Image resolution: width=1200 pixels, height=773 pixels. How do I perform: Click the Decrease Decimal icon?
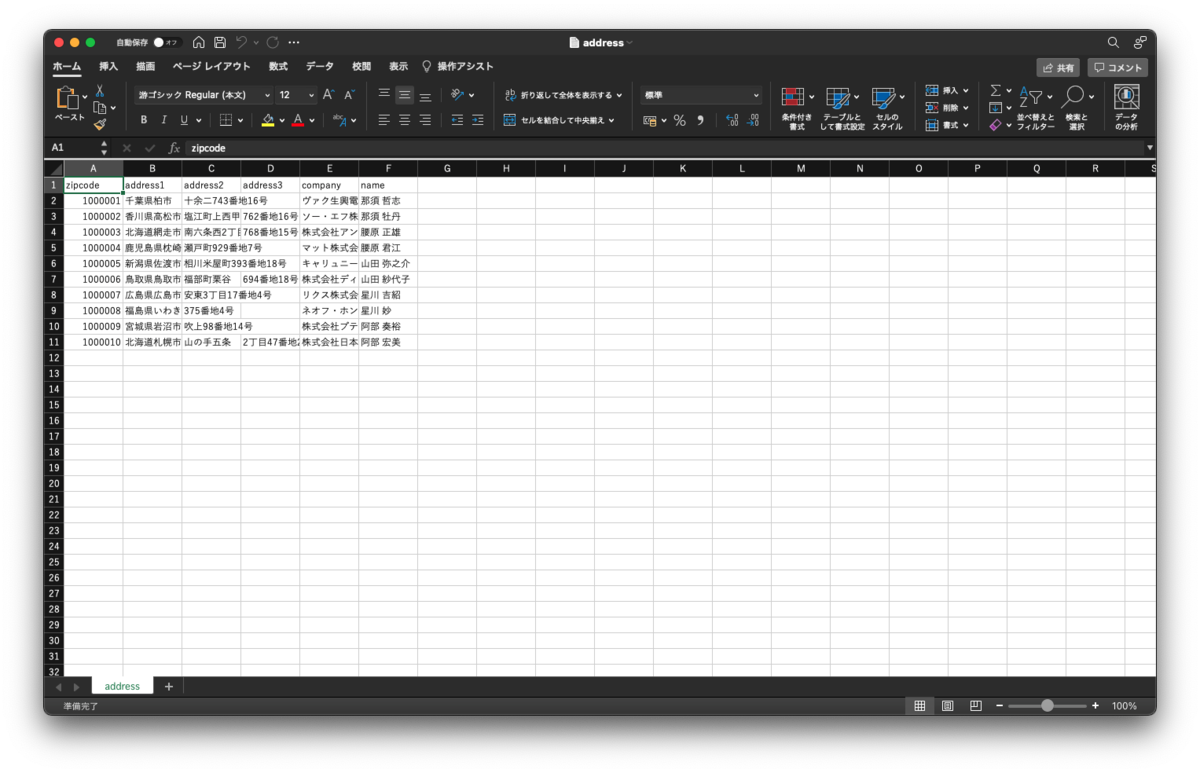tap(755, 120)
